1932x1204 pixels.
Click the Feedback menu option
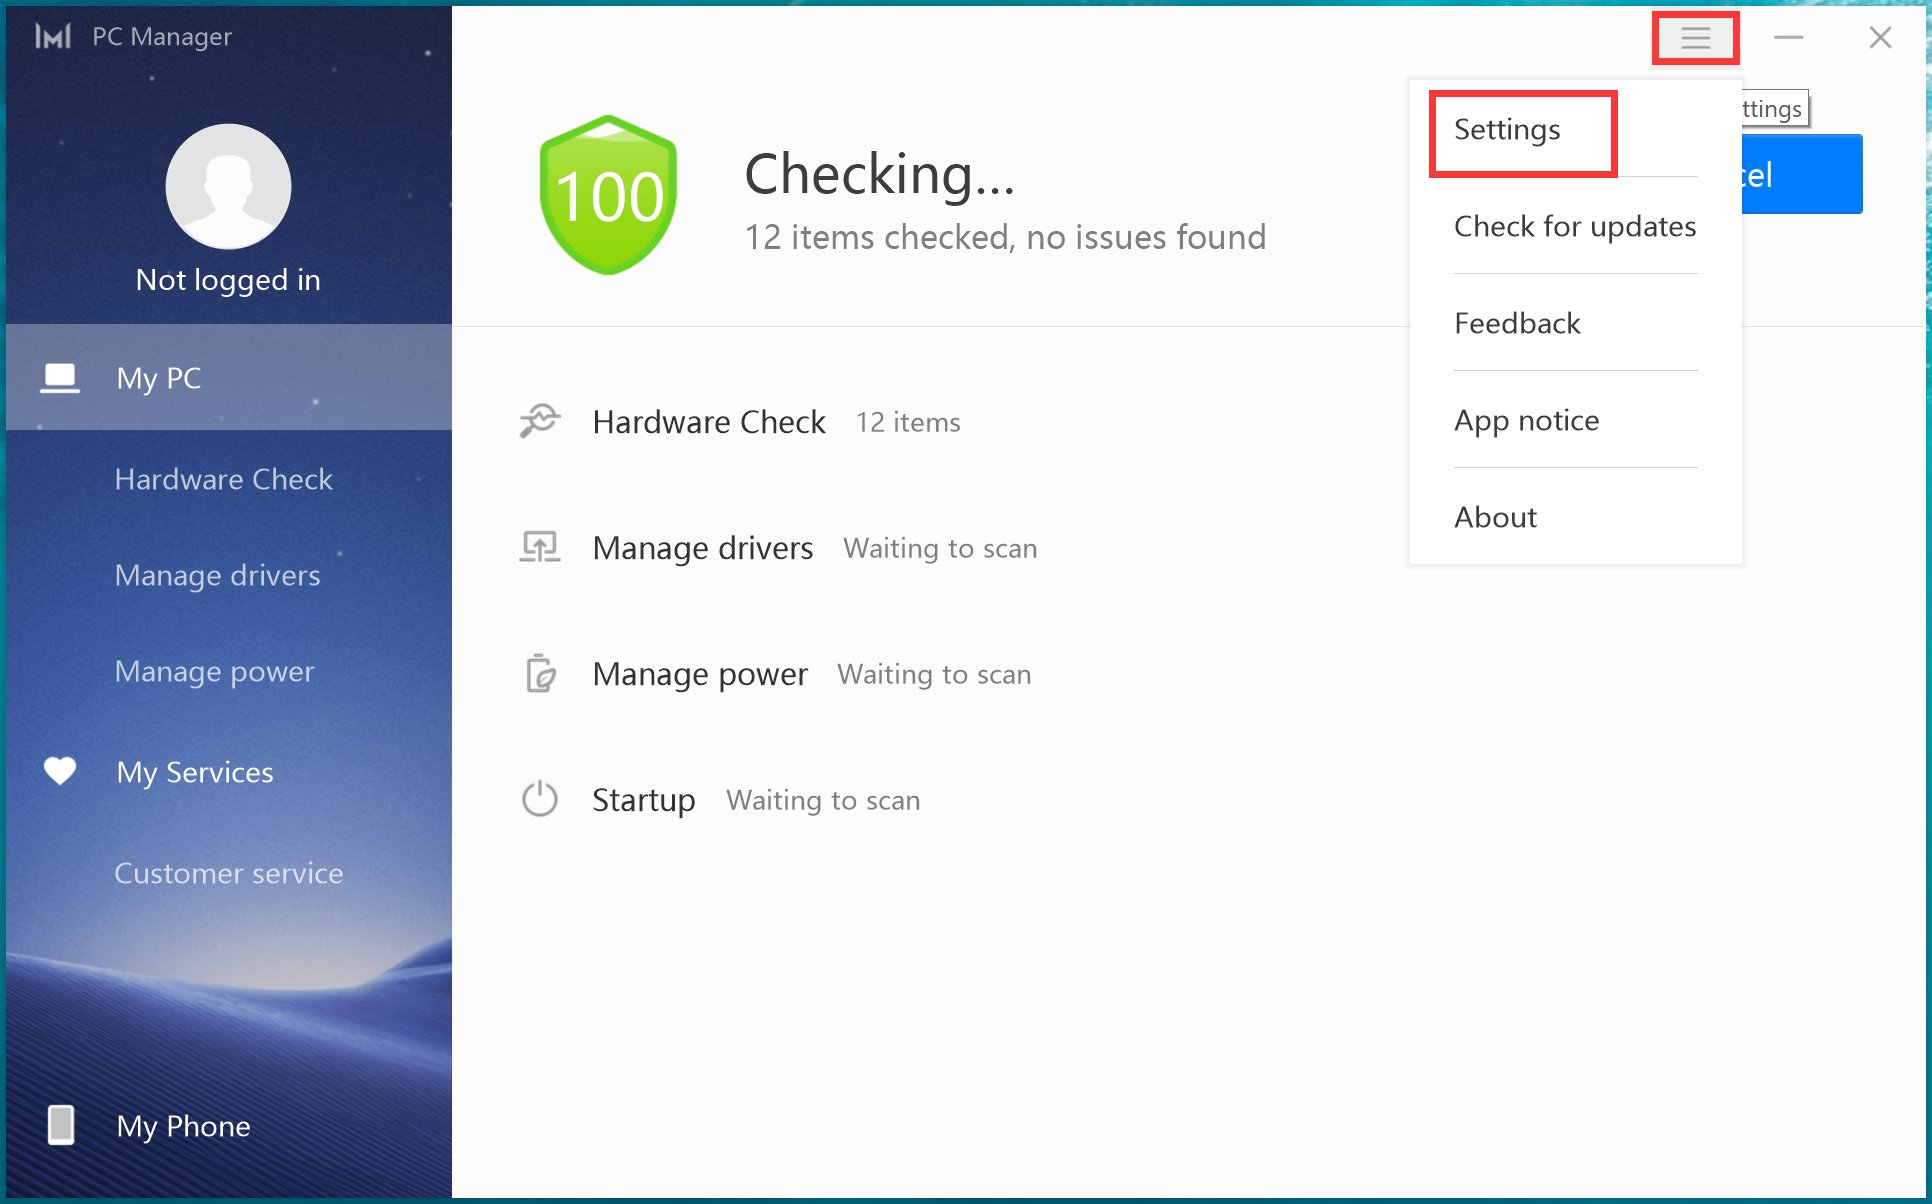[1517, 322]
